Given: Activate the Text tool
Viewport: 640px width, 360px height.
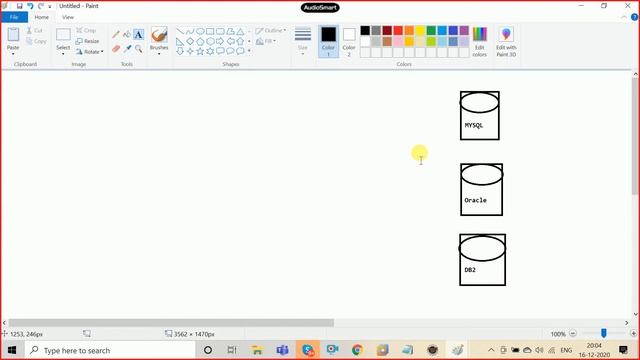Looking at the screenshot, I should 138,35.
